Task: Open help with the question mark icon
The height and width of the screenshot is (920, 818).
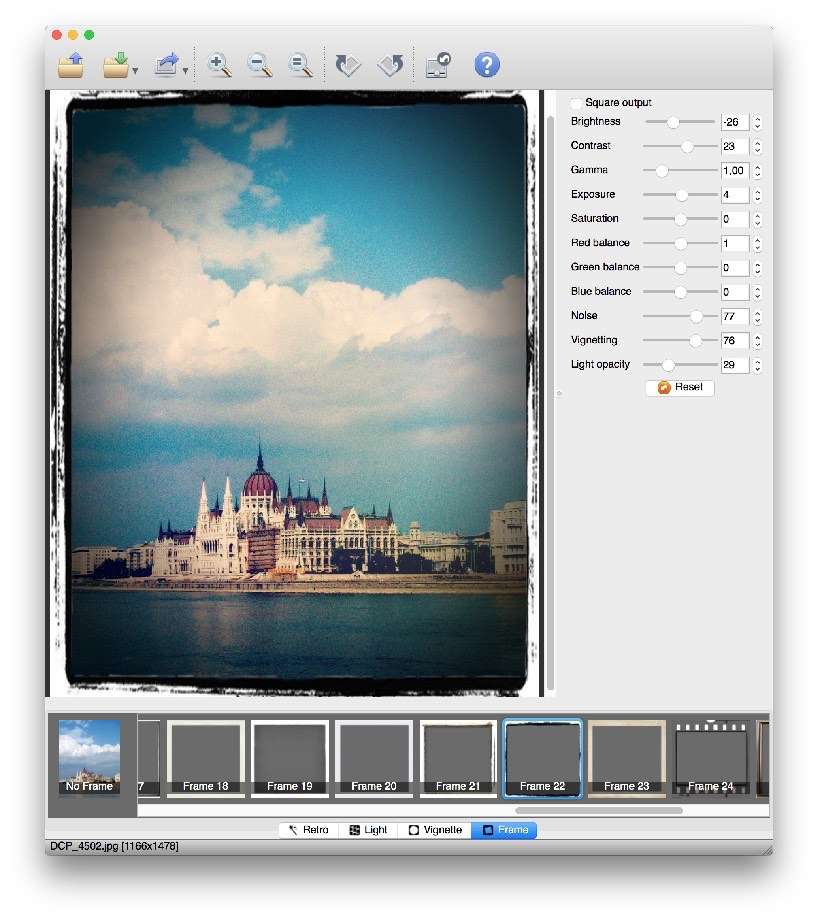Action: tap(486, 66)
